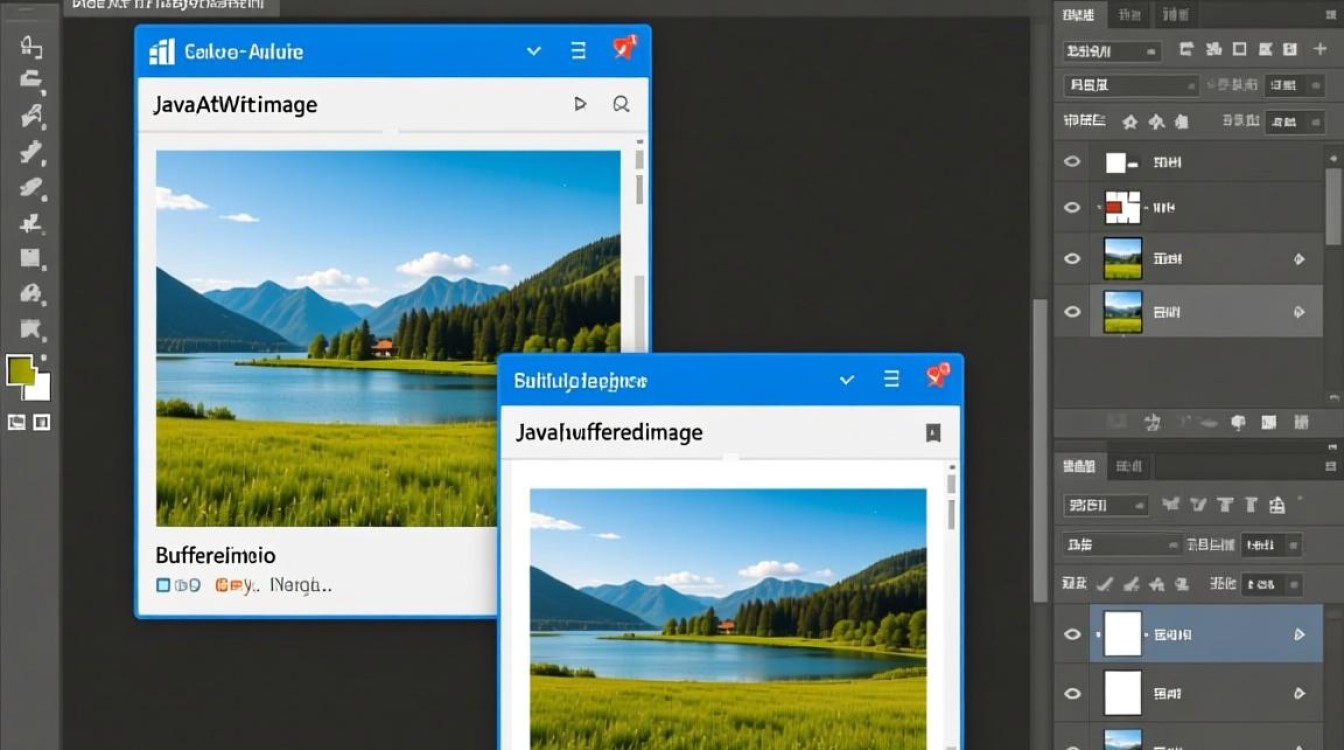
Task: Click the olive foreground color swatch
Action: (x=21, y=371)
